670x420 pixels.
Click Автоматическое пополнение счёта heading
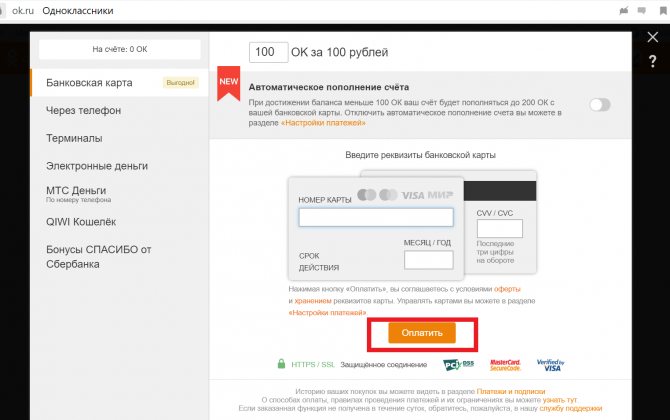pos(329,87)
